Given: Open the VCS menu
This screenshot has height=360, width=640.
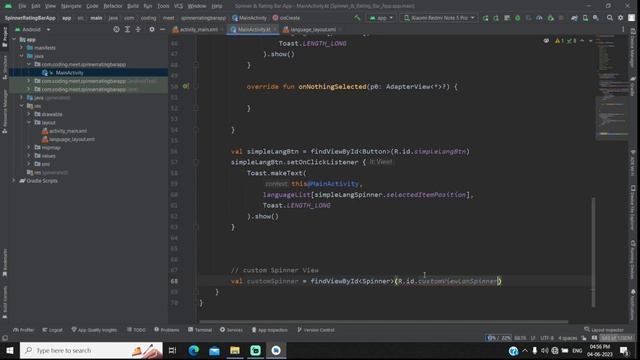Looking at the screenshot, I should (178, 6).
